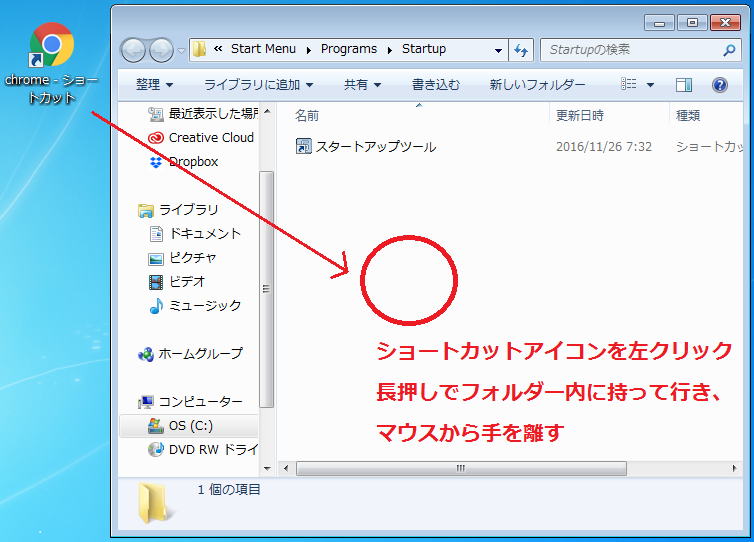Open the recent pages dropdown arrow
This screenshot has height=542, width=754.
[x=181, y=50]
